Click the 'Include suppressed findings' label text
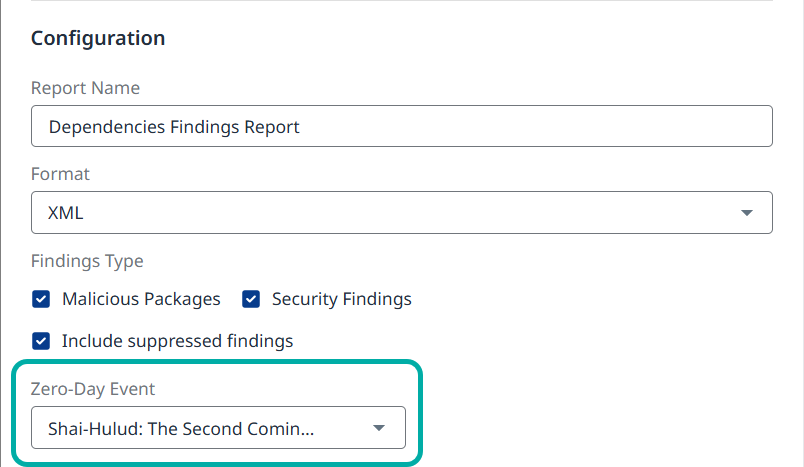 (177, 341)
